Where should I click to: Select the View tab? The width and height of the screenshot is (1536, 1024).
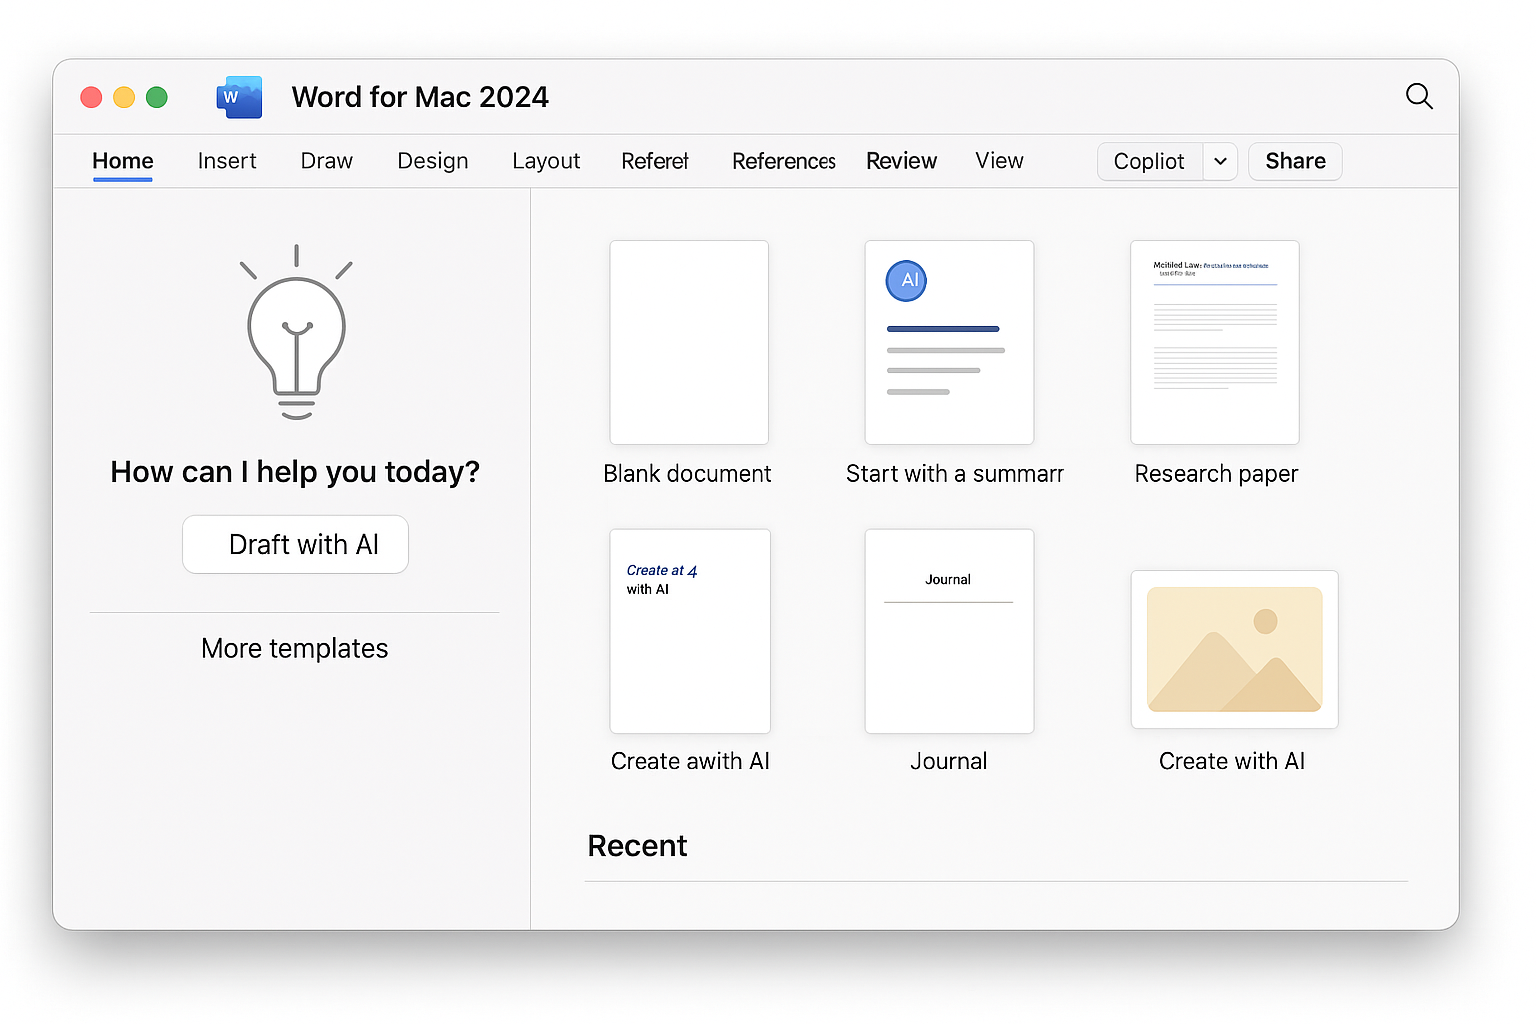(998, 161)
